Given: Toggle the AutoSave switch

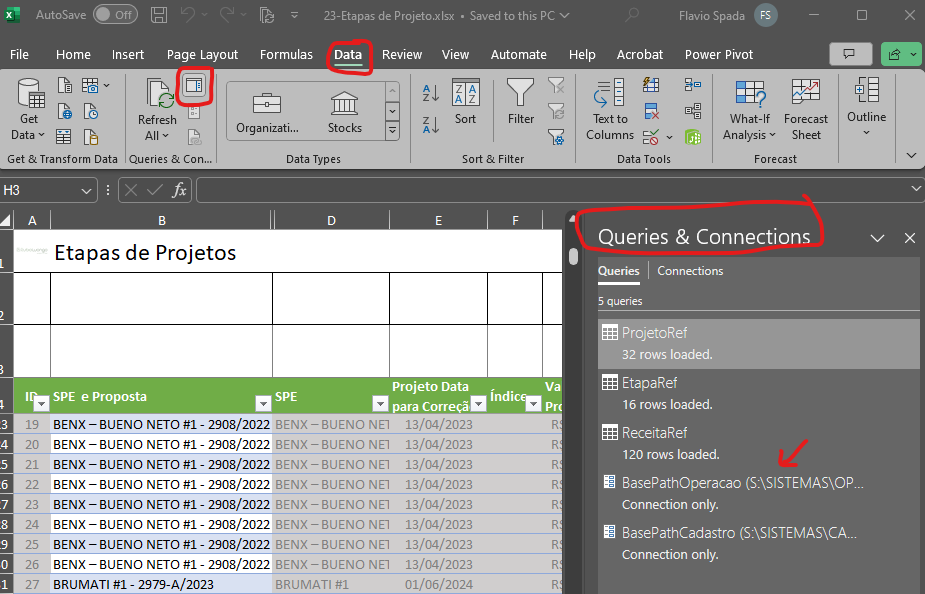Looking at the screenshot, I should (115, 16).
